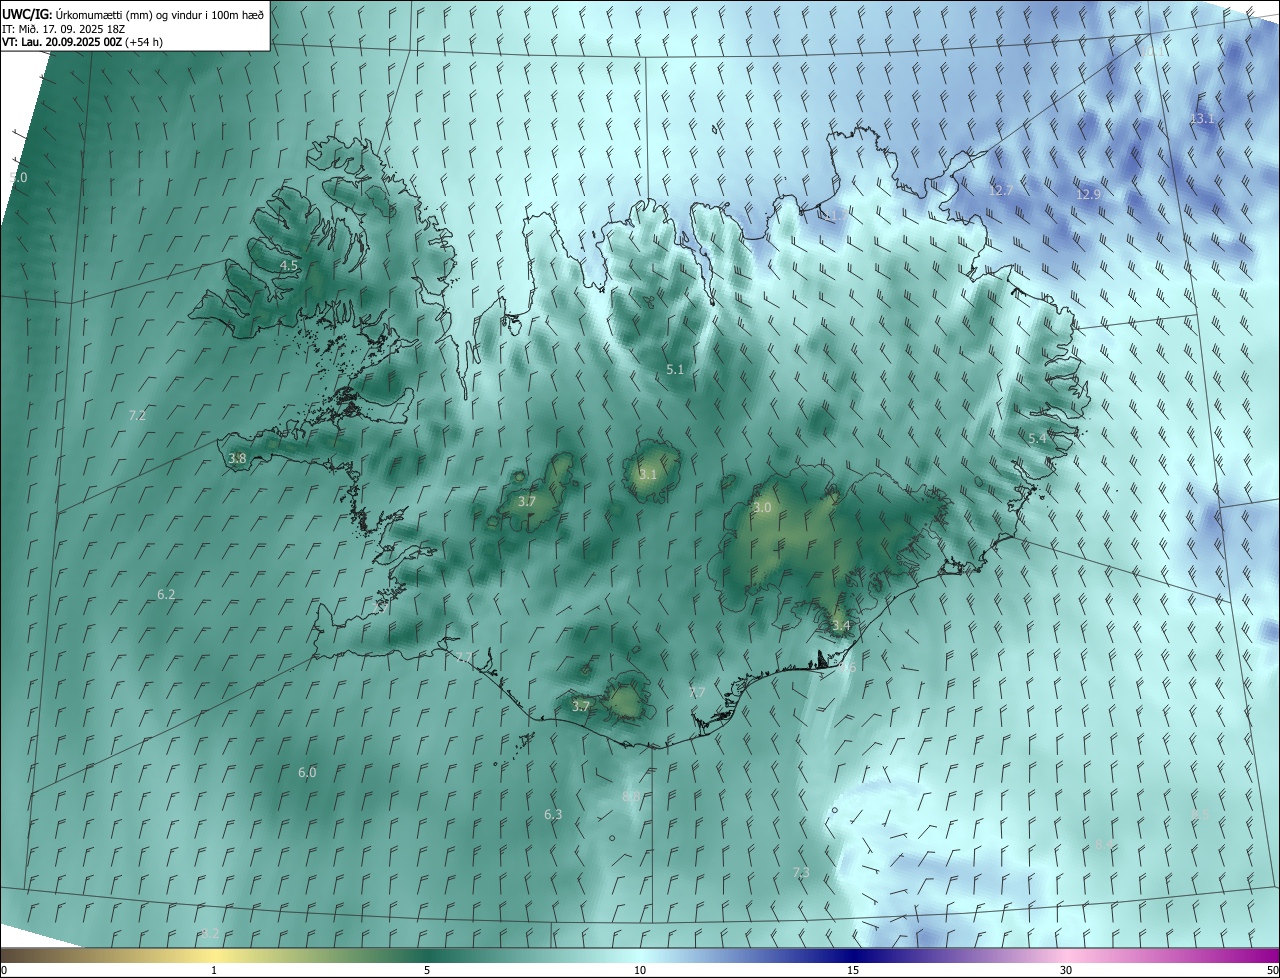1280x978 pixels.
Task: Click the 4.5 value over the Westfjords
Action: coord(289,266)
